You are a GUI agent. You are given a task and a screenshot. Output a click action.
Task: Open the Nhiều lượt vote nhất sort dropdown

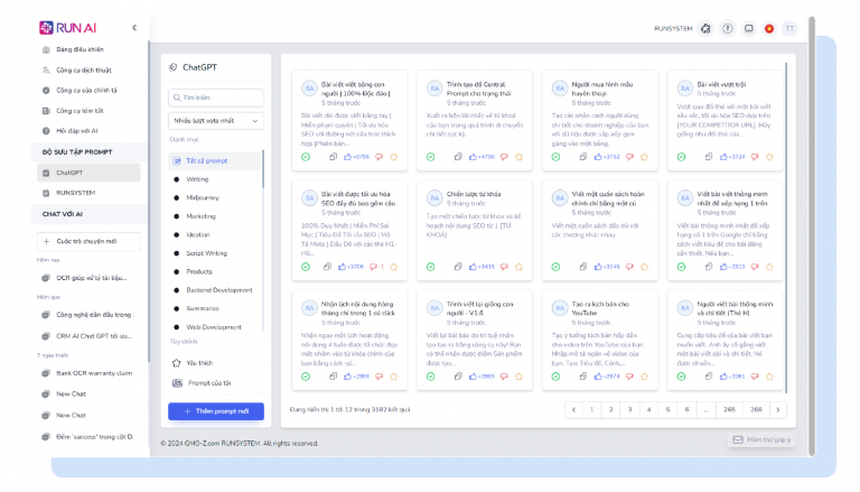point(216,121)
